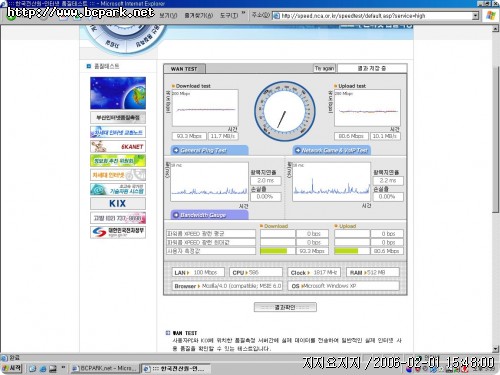Click the speedometer gauge dial
Screen dimensions: 500x375
tap(284, 111)
